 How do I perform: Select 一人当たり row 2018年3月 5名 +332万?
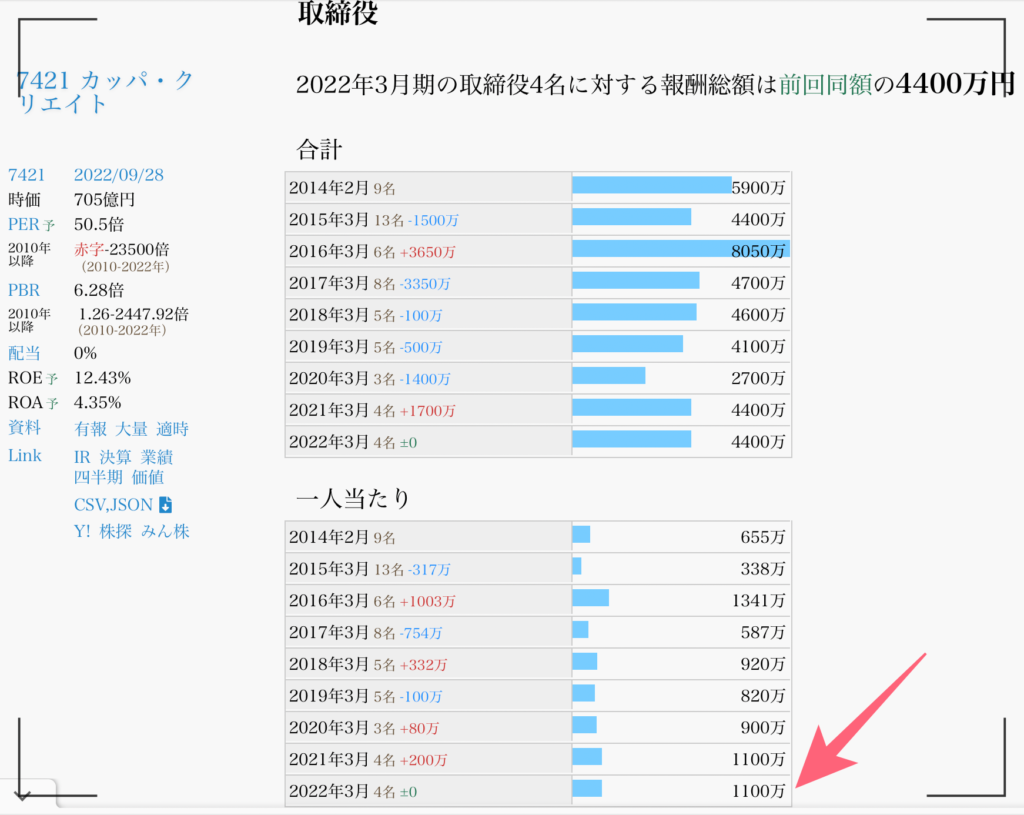pyautogui.click(x=538, y=665)
